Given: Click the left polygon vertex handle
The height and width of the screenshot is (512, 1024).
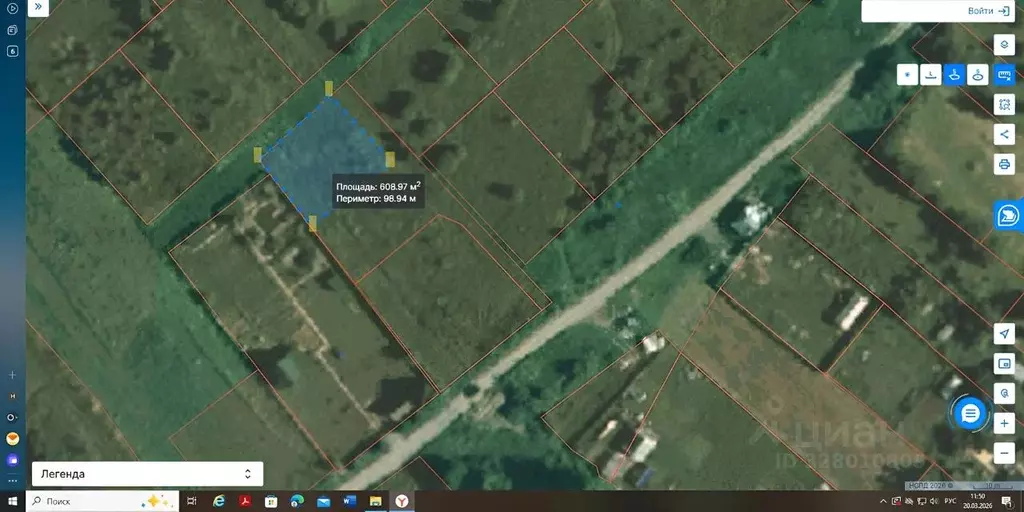Looking at the screenshot, I should (257, 155).
